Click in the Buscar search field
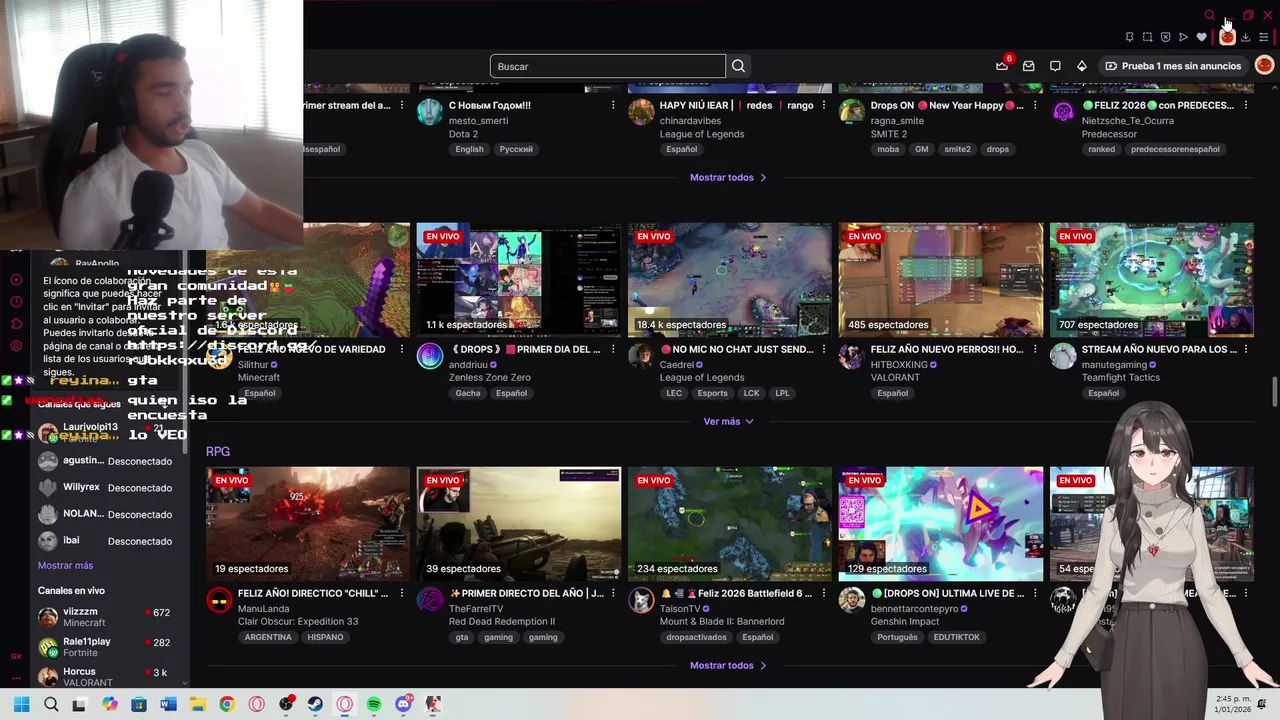Image resolution: width=1280 pixels, height=720 pixels. point(607,66)
